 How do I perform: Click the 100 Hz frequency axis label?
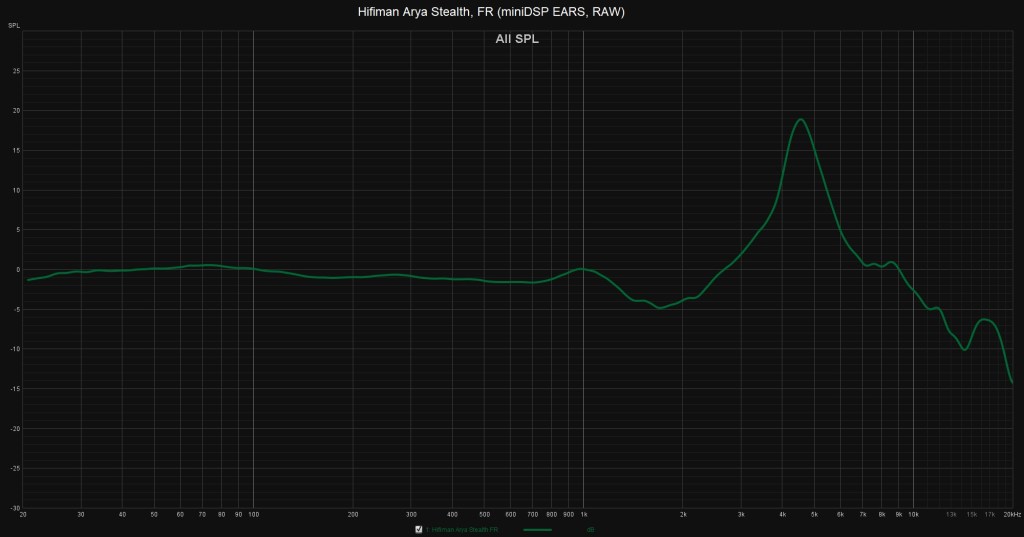[253, 514]
